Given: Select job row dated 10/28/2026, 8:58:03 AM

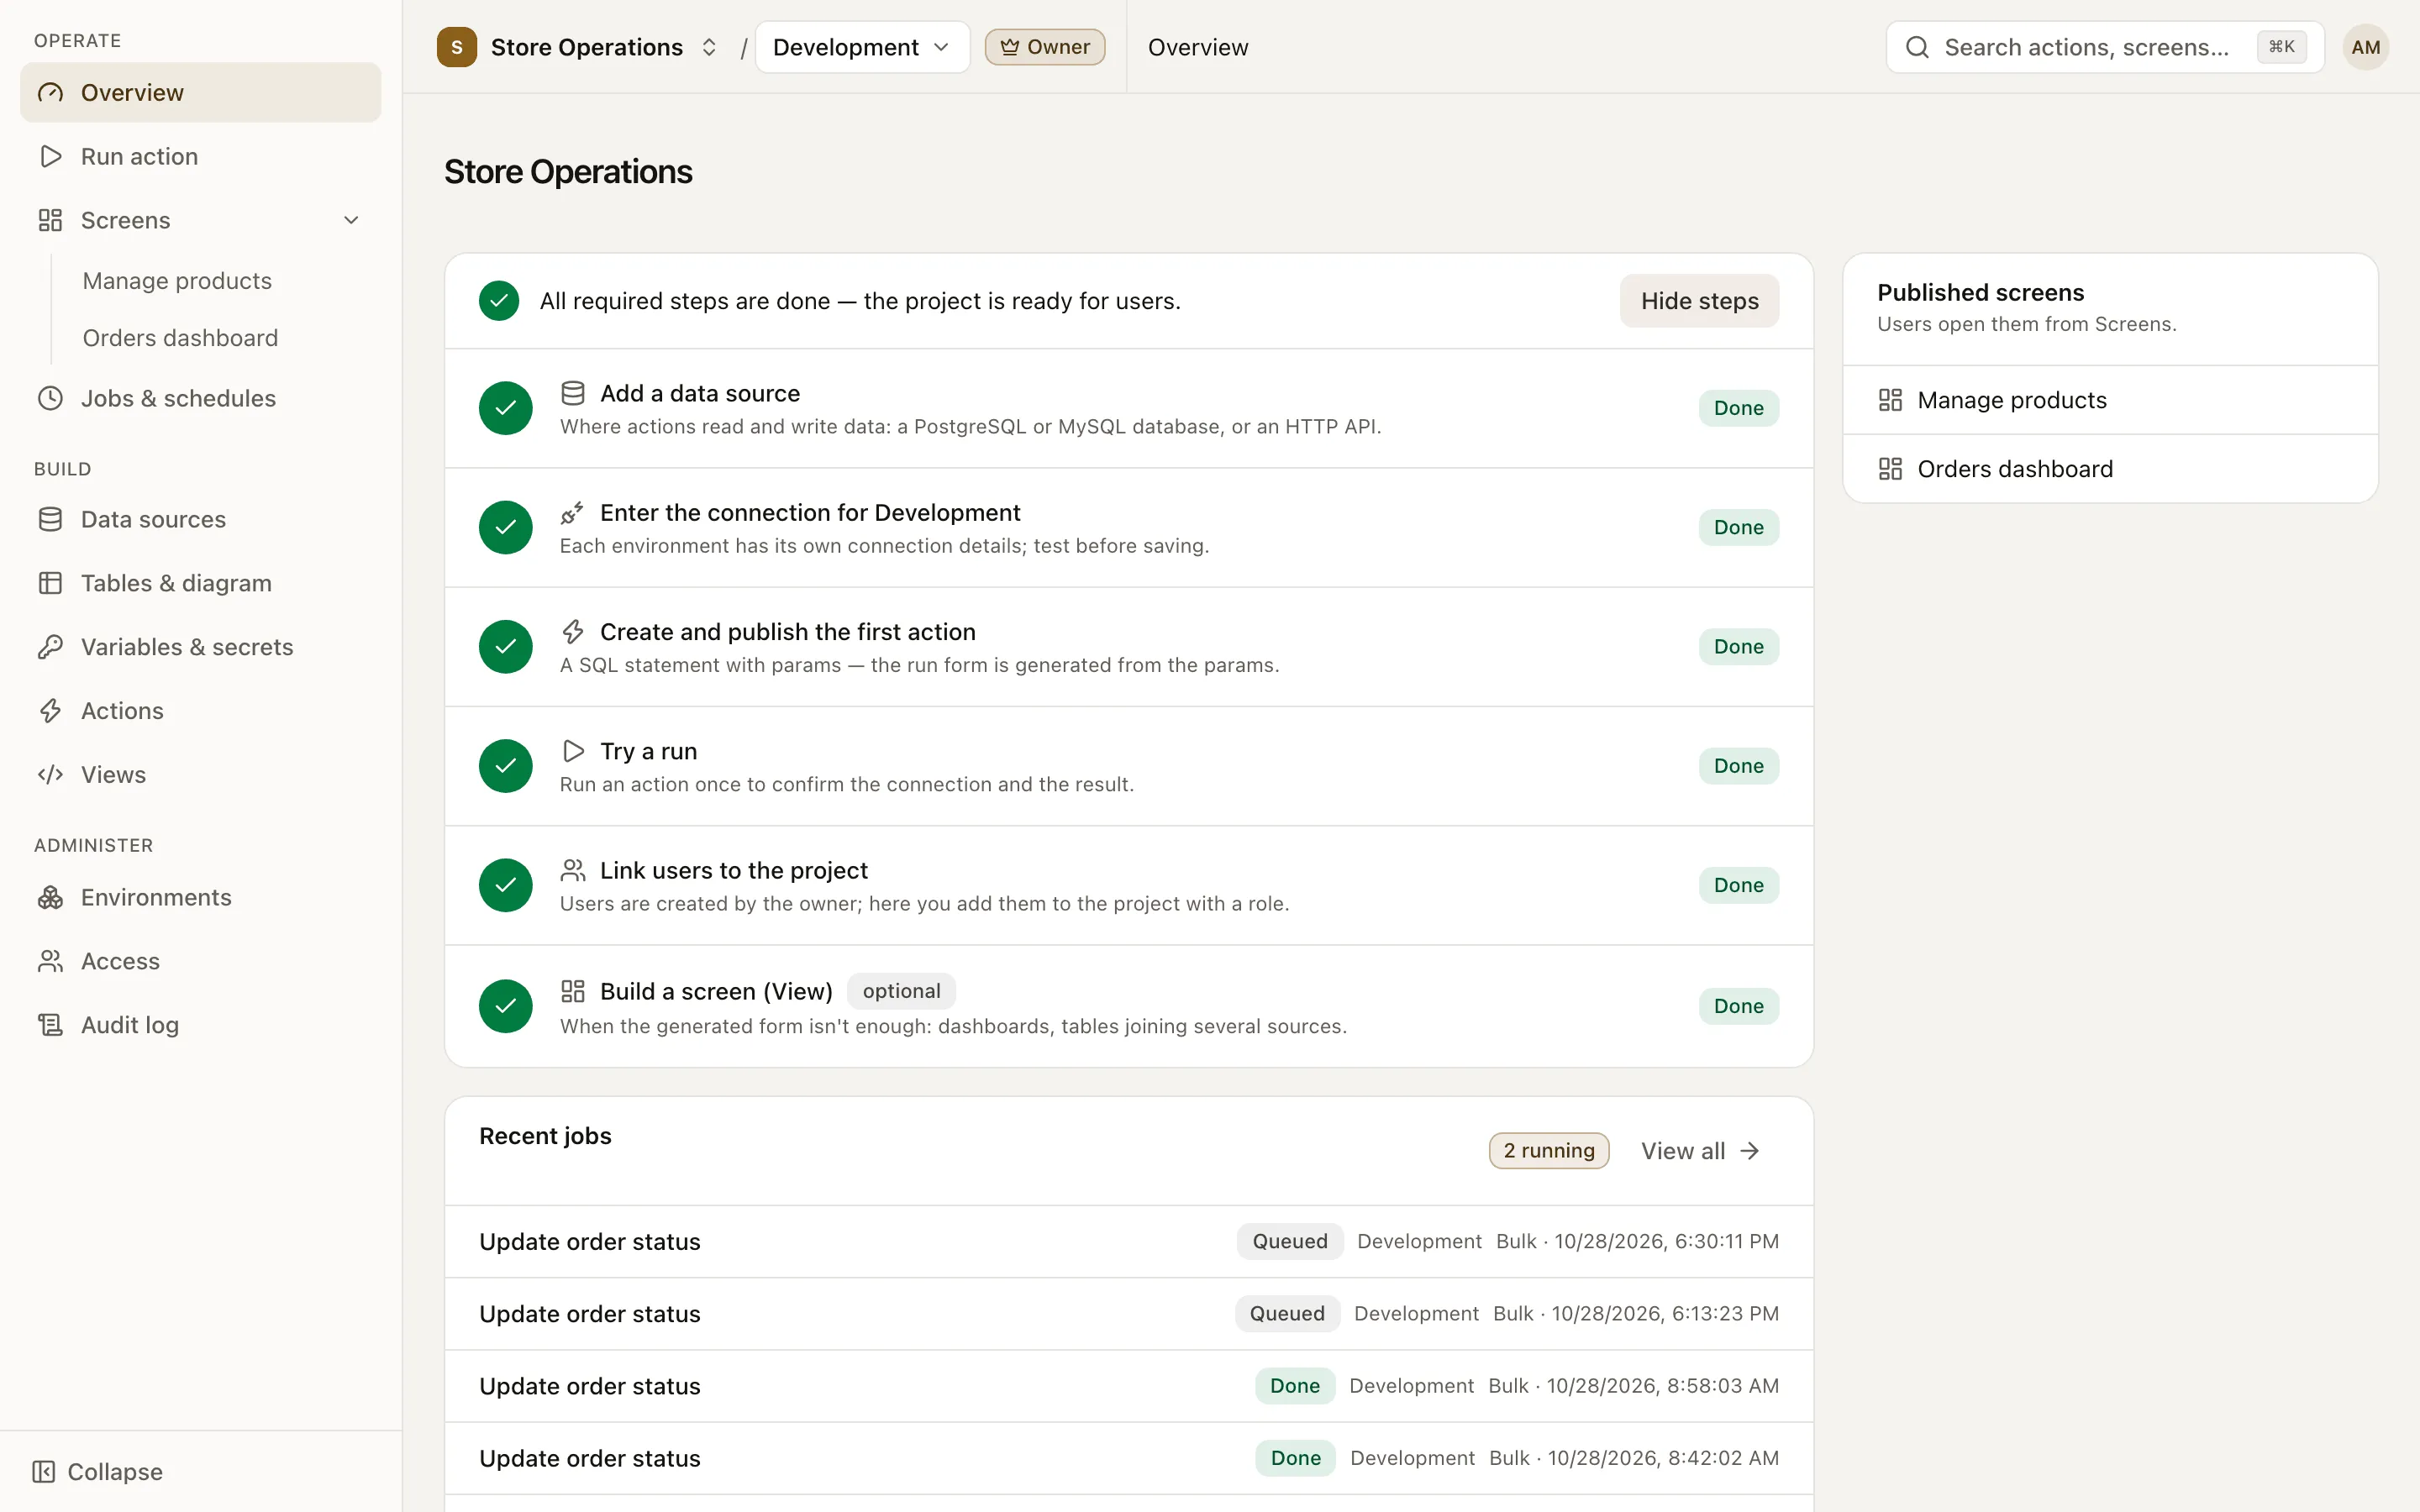Looking at the screenshot, I should click(x=1129, y=1386).
